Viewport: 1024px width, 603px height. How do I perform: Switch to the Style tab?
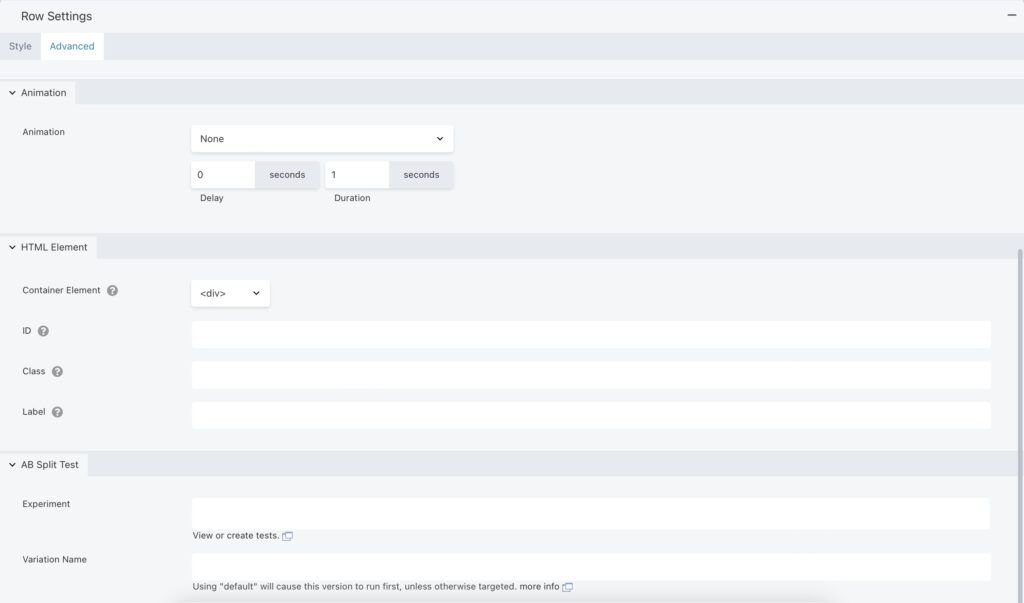point(18,45)
